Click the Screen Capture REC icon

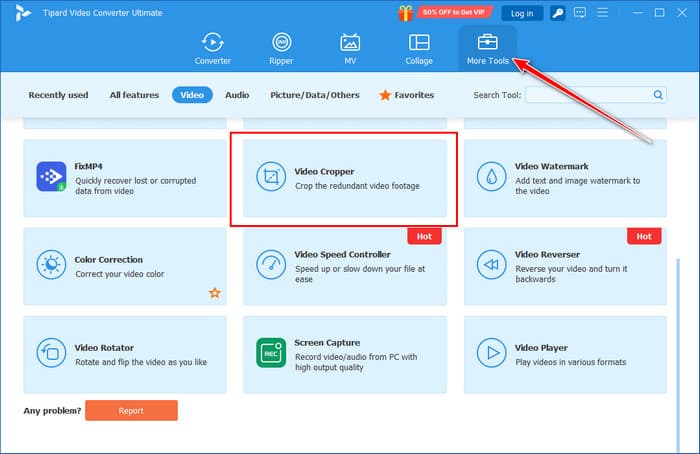270,352
